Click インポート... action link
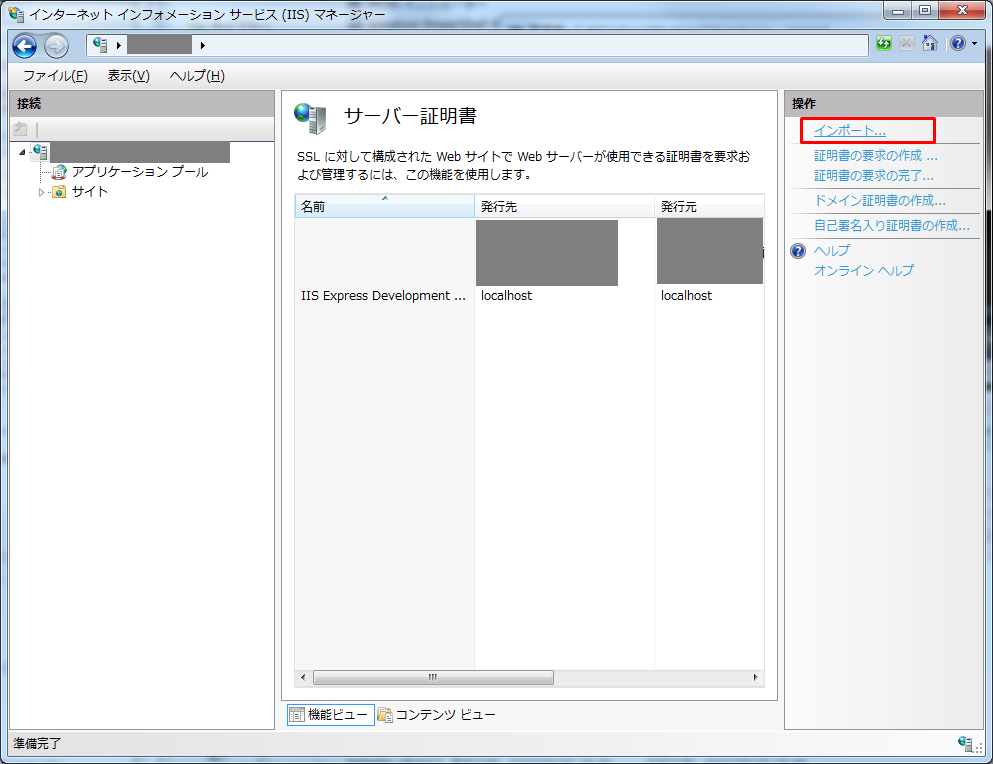The image size is (993, 764). coord(849,131)
